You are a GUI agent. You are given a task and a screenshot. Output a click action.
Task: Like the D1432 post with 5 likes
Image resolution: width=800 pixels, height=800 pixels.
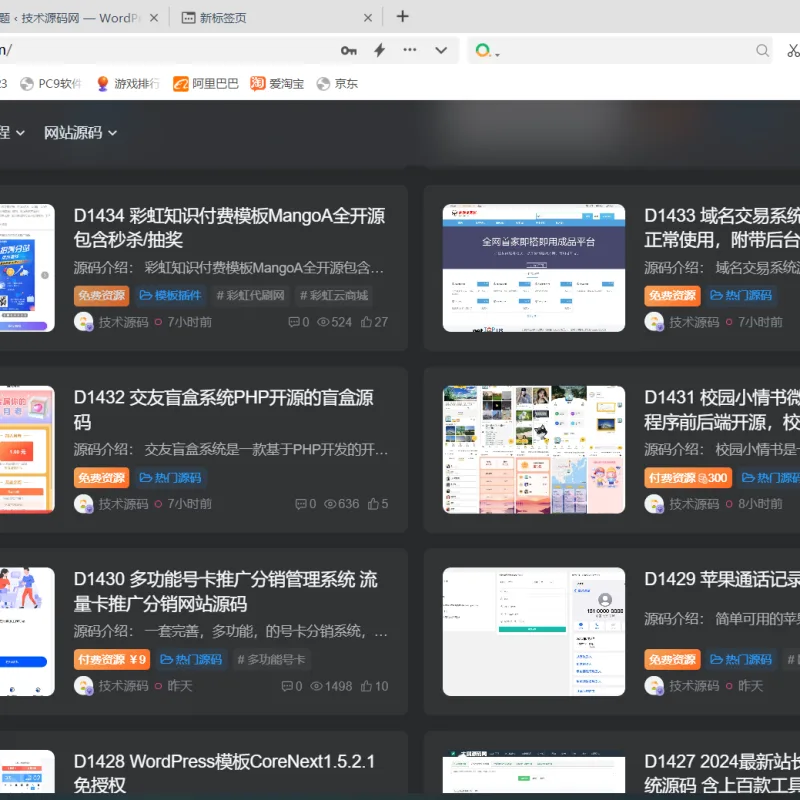pyautogui.click(x=378, y=504)
